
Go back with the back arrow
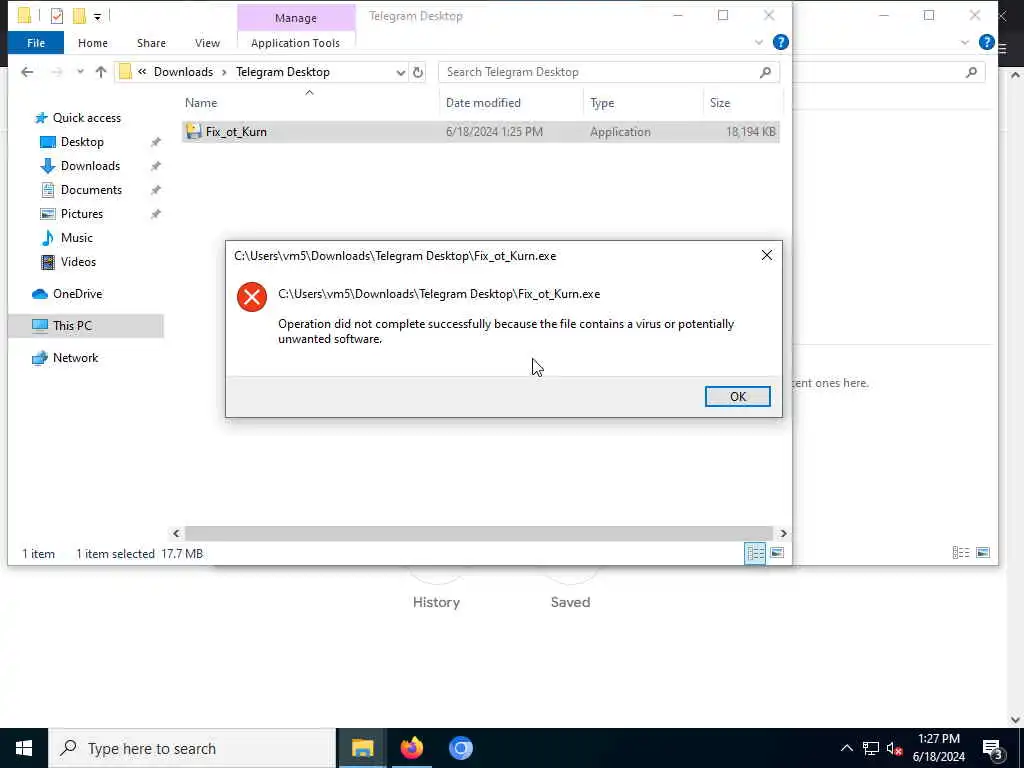click(x=27, y=72)
